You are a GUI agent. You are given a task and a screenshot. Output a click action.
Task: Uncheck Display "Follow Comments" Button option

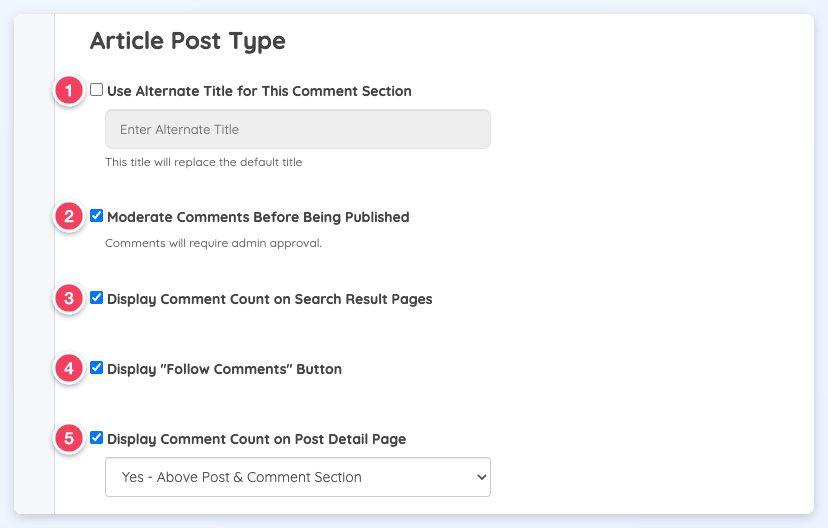96,367
